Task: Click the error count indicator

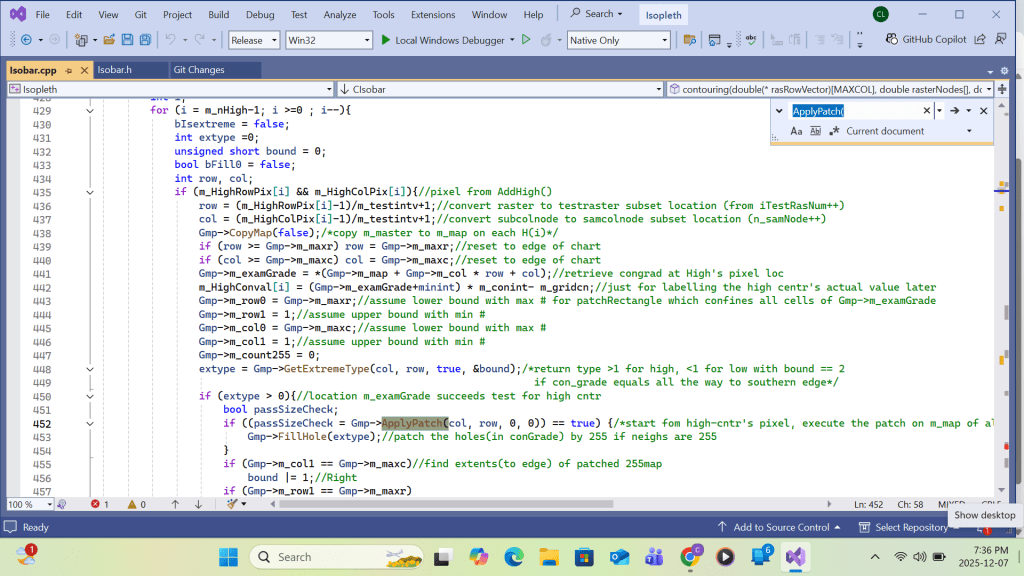Action: click(x=100, y=504)
